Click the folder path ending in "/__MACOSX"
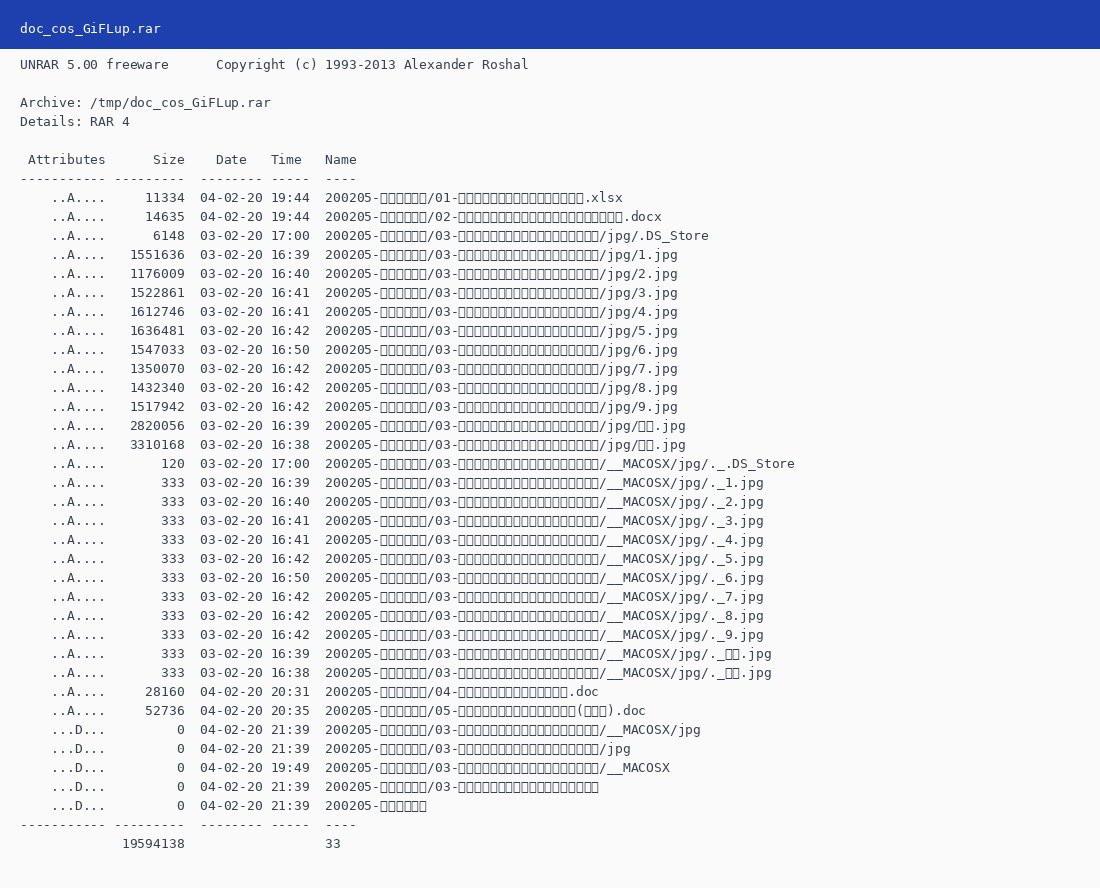 pyautogui.click(x=497, y=767)
